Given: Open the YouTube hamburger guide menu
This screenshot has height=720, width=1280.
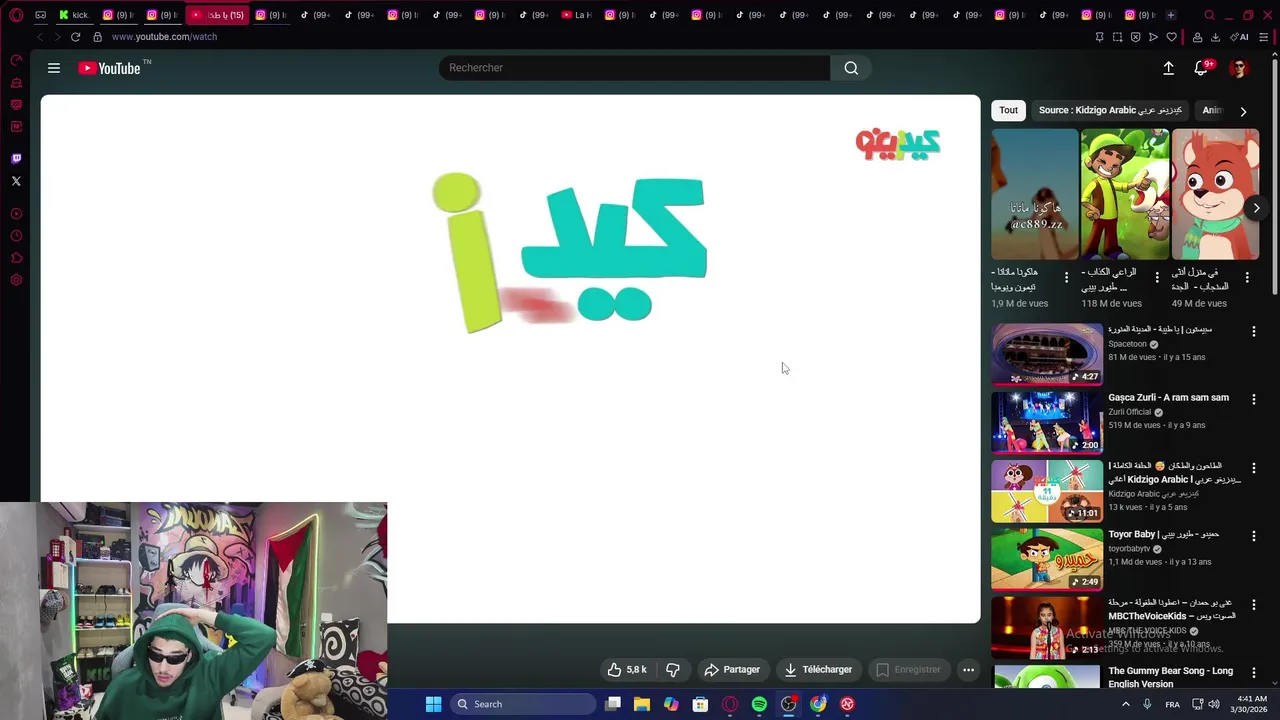Looking at the screenshot, I should tap(54, 68).
